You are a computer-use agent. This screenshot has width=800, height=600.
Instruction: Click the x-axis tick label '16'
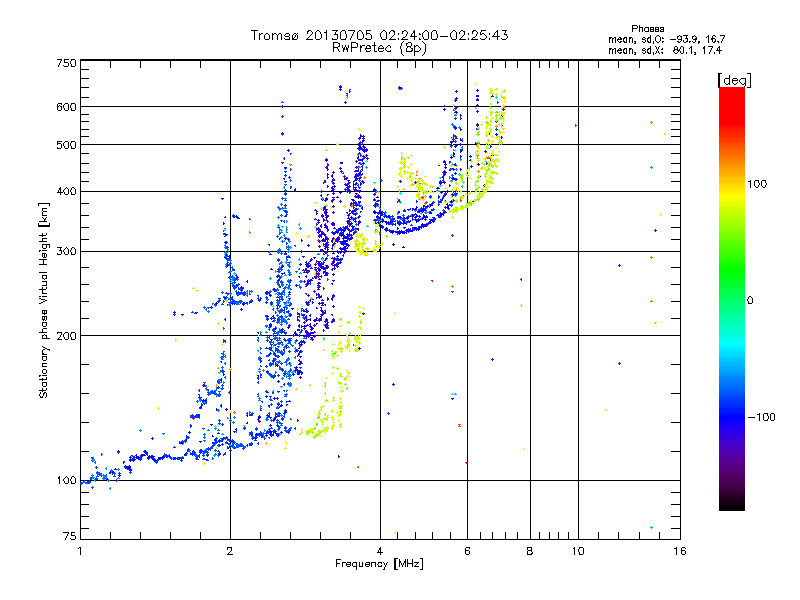(680, 551)
